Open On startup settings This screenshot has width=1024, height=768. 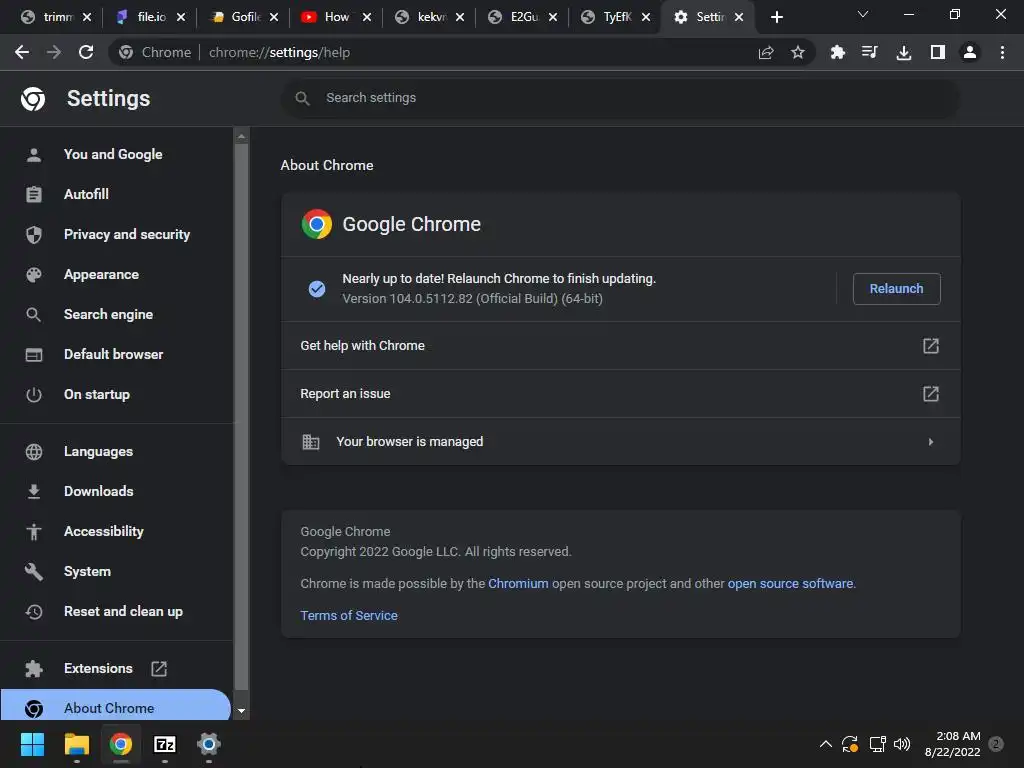coord(97,394)
